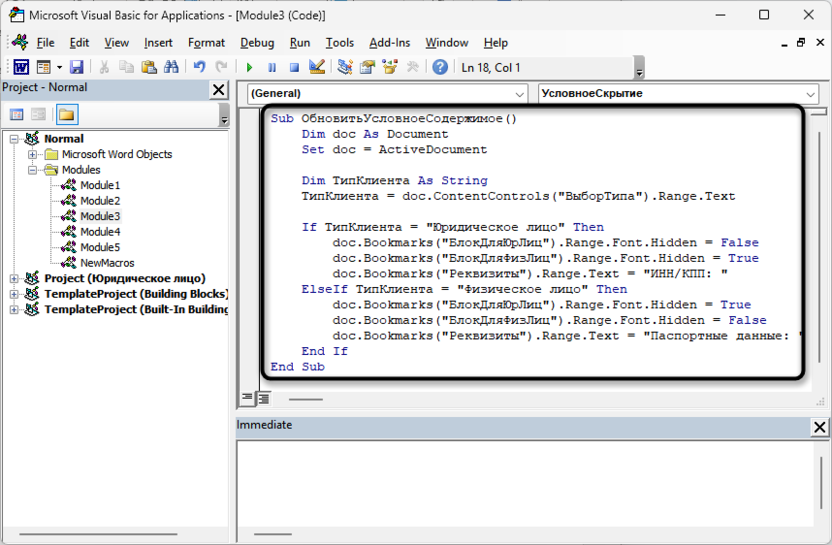The width and height of the screenshot is (832, 545).
Task: Click the View Microsoft Word icon
Action: tap(20, 67)
